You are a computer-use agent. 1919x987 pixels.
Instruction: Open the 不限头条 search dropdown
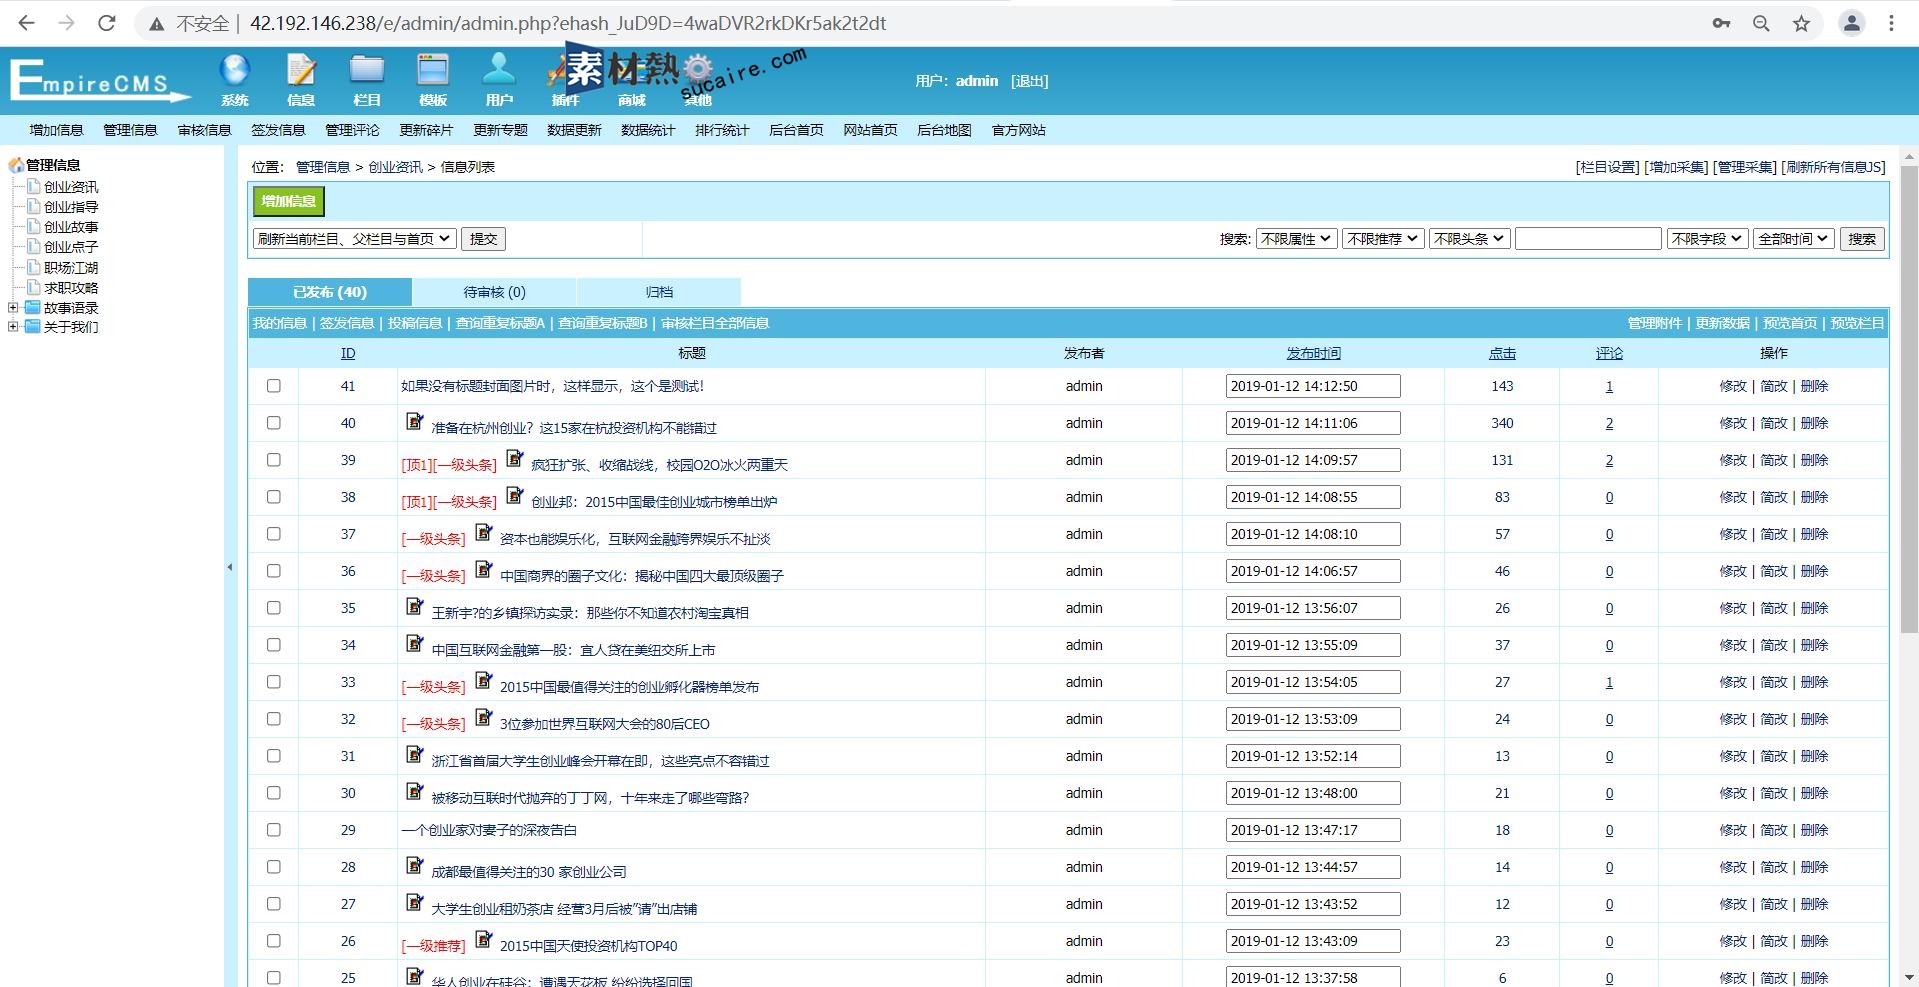pyautogui.click(x=1468, y=239)
